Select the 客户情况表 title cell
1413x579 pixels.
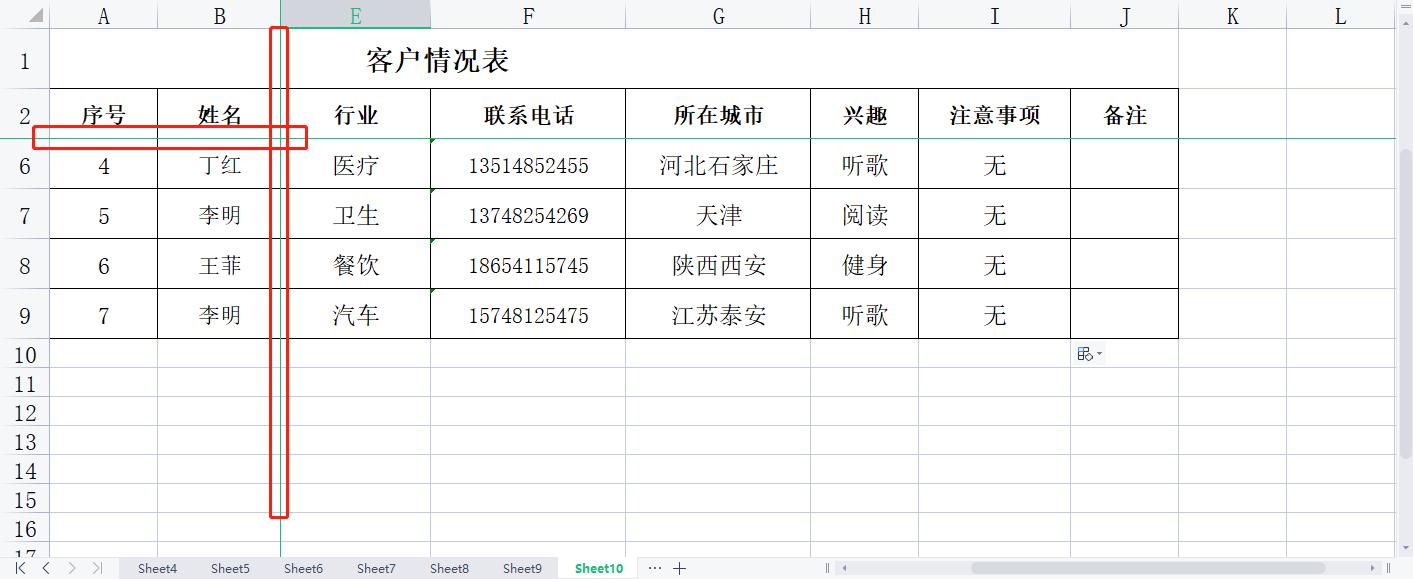click(435, 59)
